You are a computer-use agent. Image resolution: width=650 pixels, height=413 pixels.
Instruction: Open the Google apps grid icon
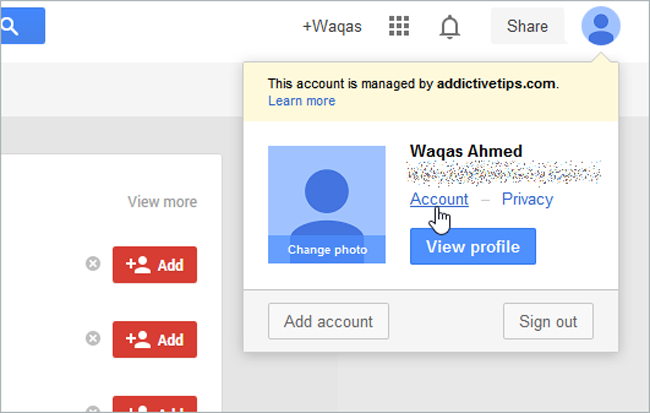(x=399, y=26)
